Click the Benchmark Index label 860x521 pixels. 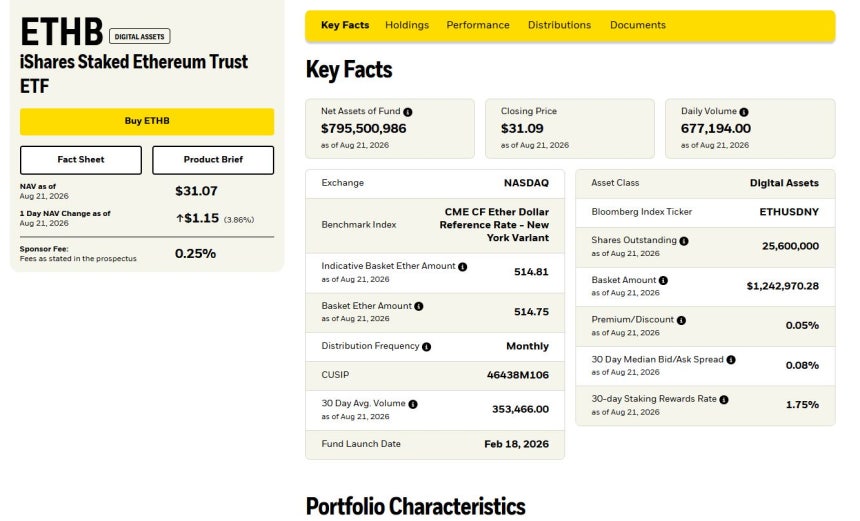click(x=359, y=225)
